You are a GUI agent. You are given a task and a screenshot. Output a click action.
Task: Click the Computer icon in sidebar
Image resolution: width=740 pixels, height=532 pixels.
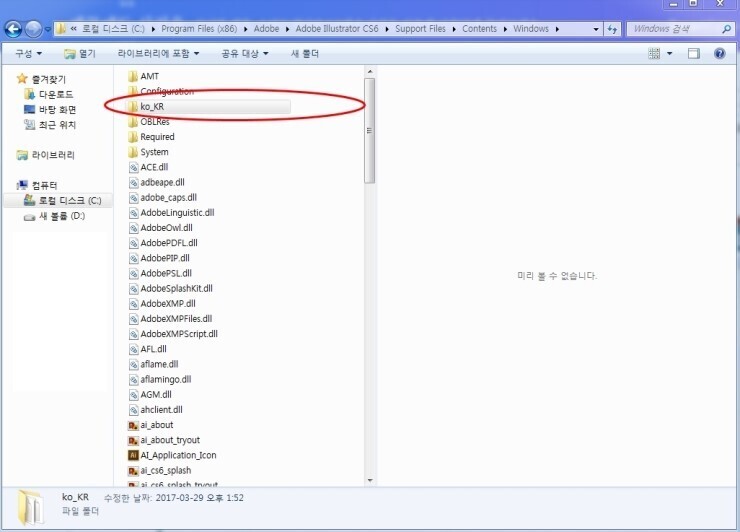[x=22, y=185]
